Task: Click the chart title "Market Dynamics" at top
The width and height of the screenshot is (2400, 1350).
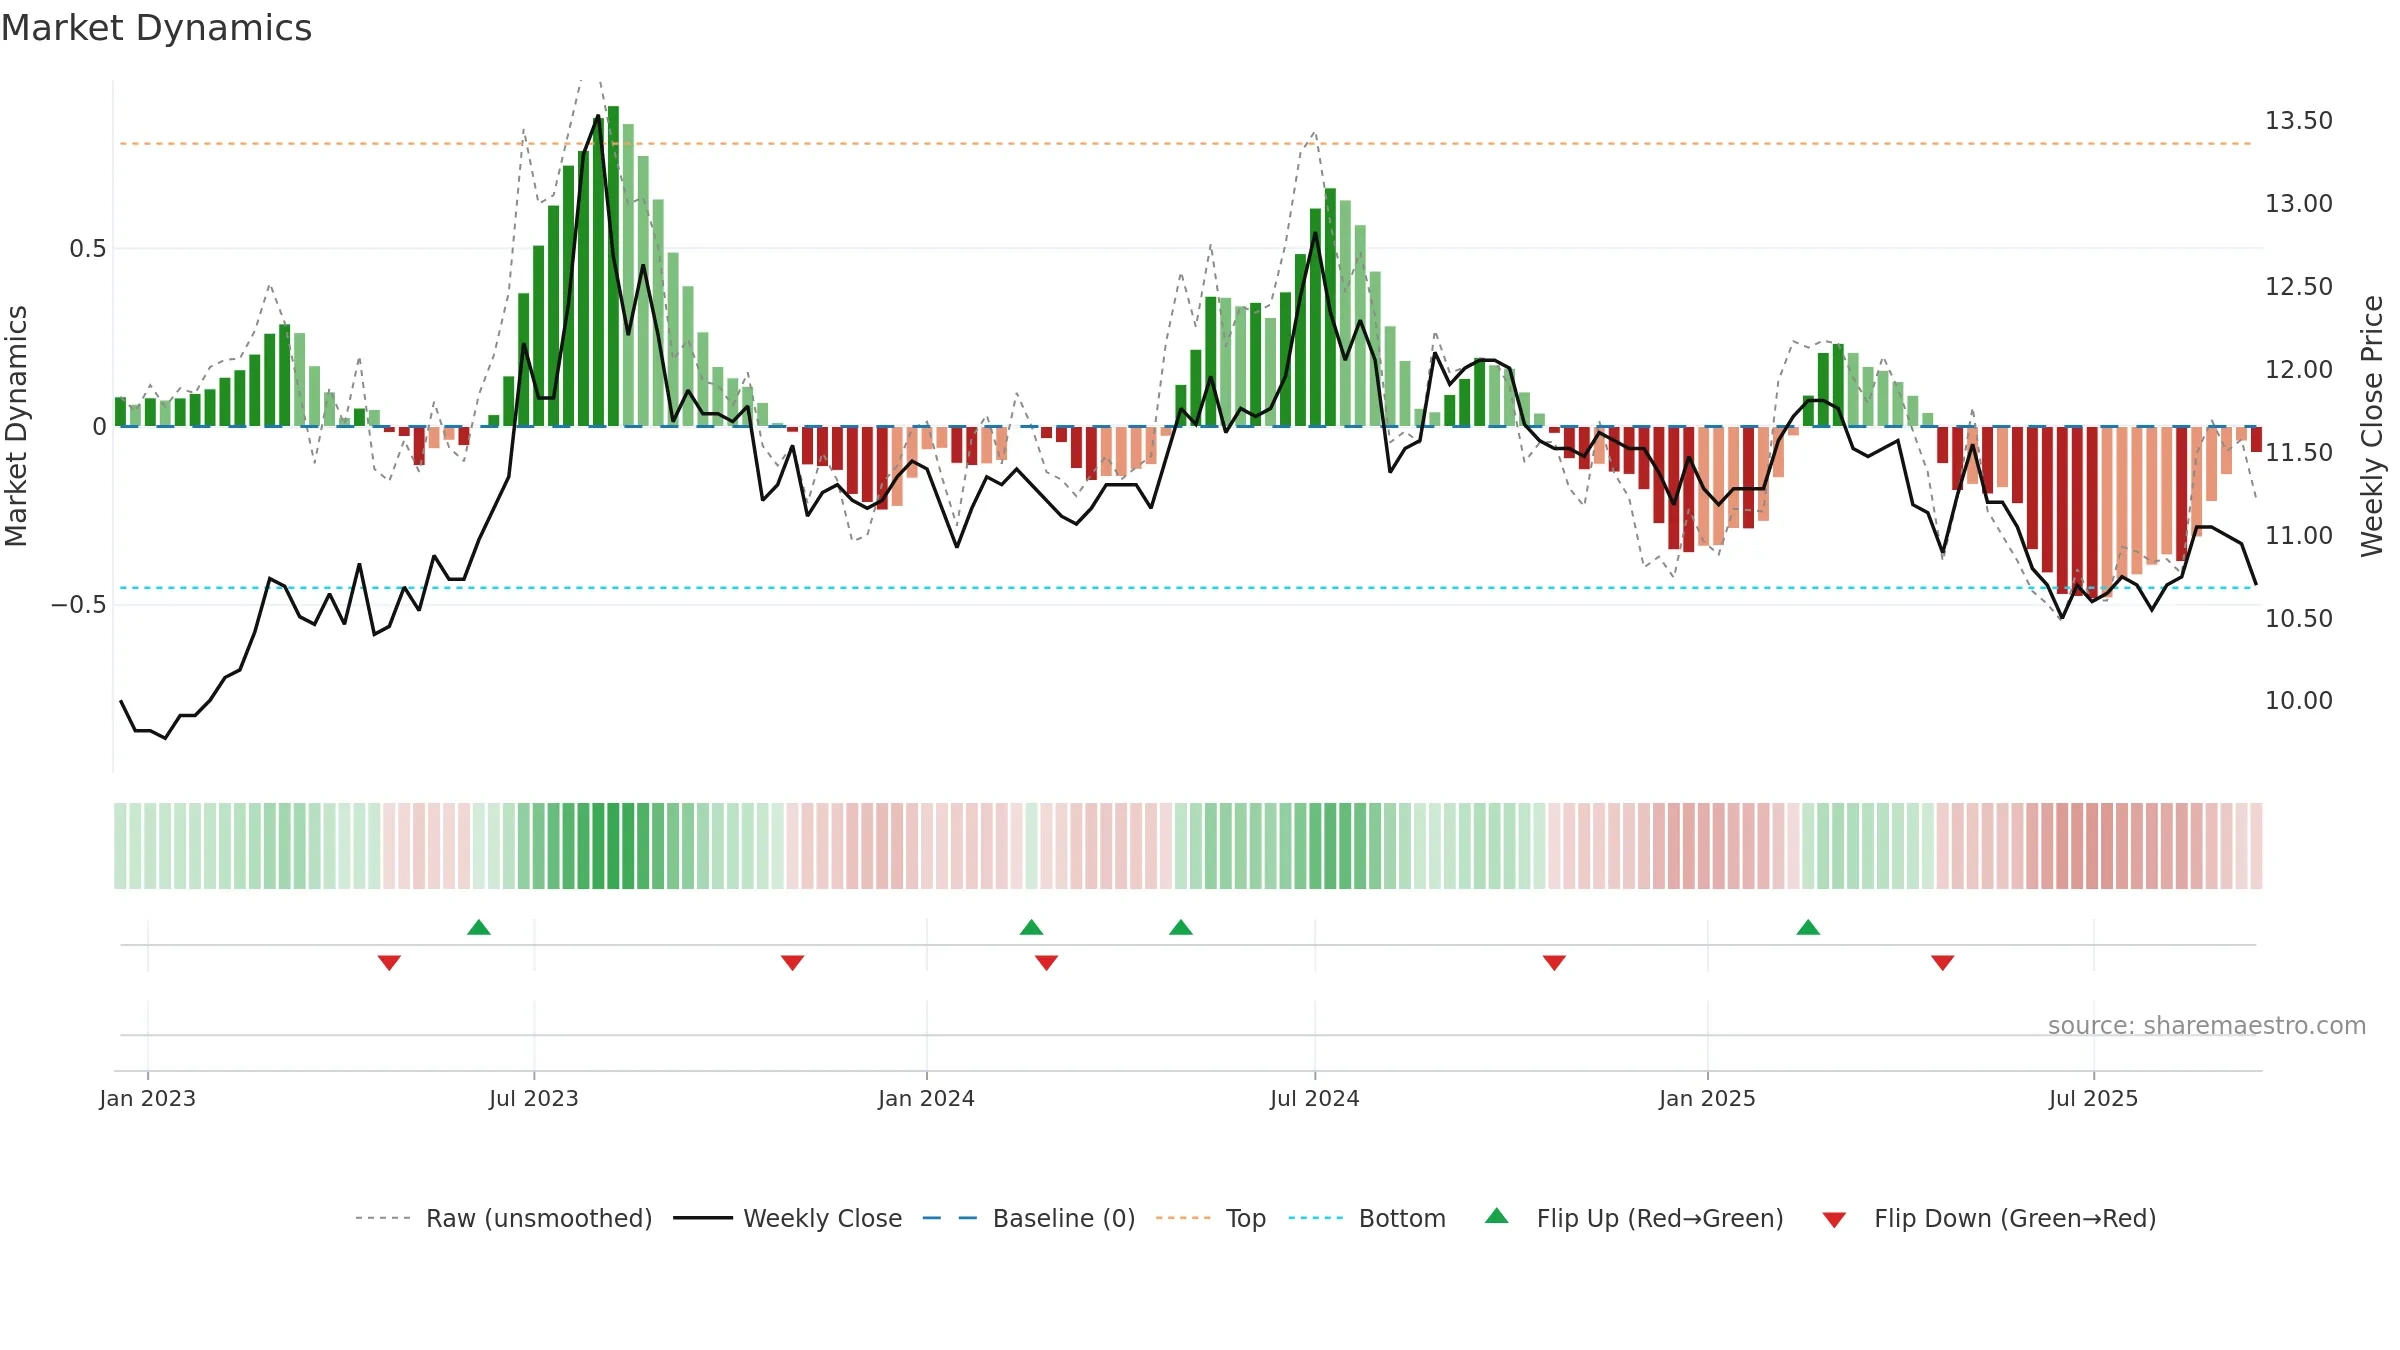Action: 157,28
